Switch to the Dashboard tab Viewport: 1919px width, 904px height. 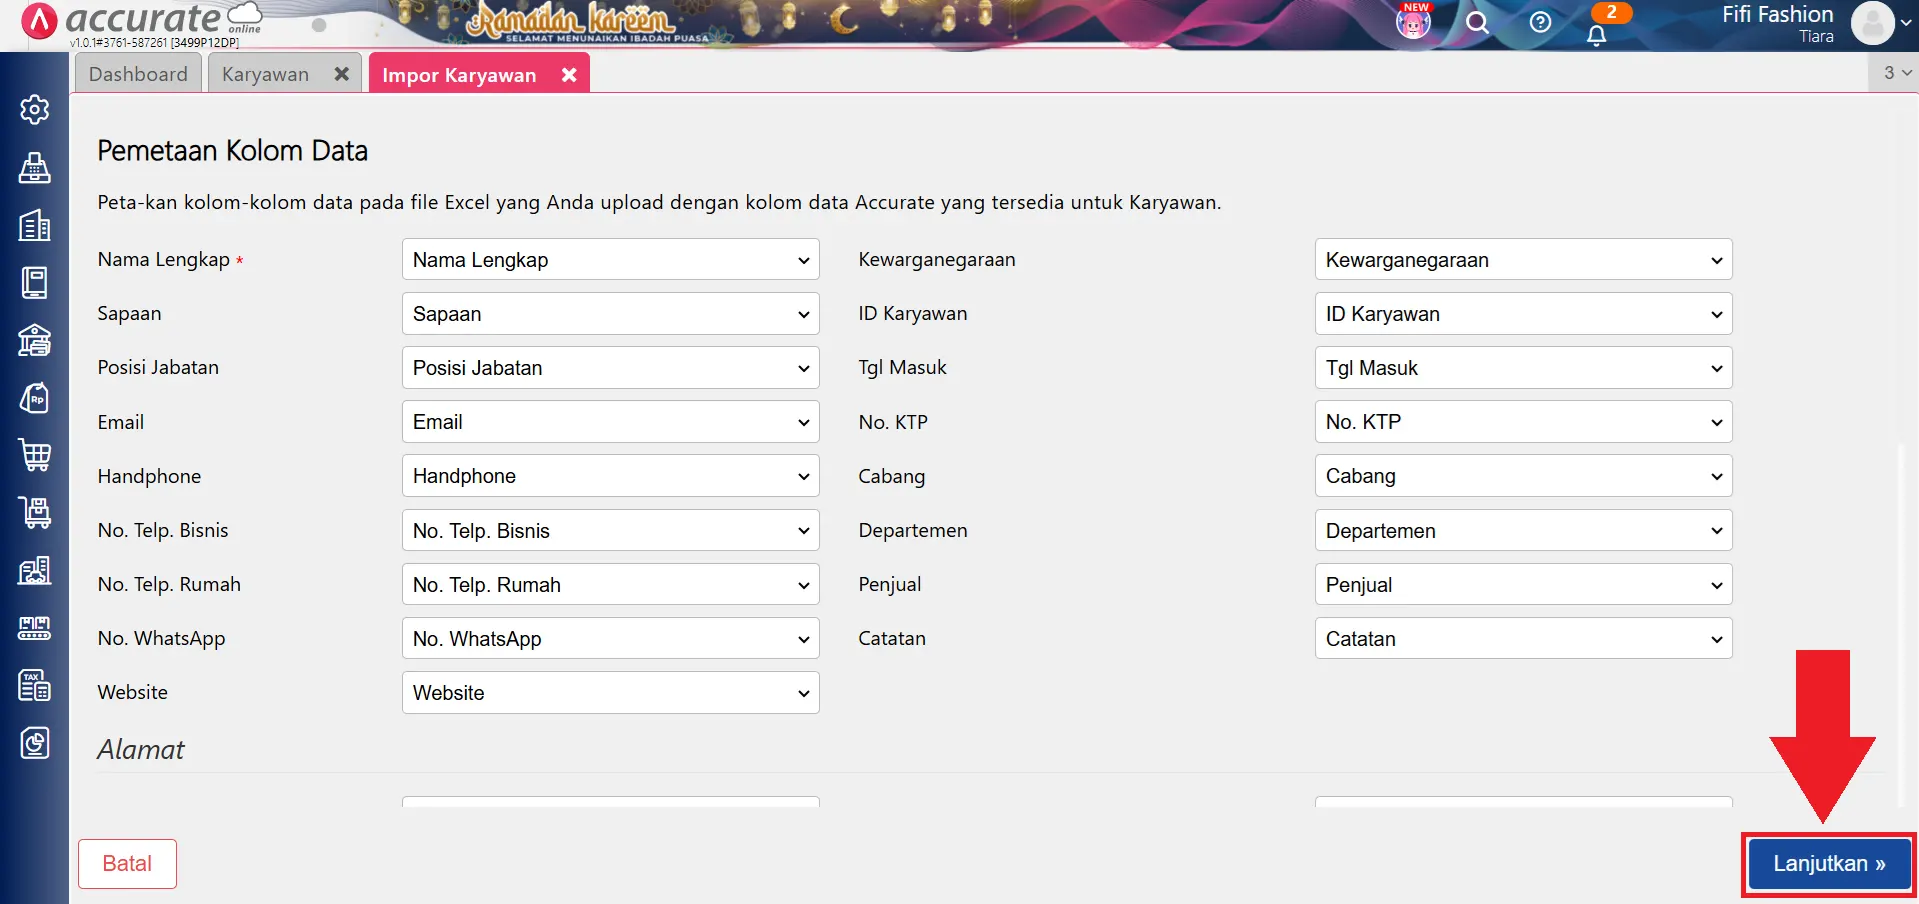(137, 73)
